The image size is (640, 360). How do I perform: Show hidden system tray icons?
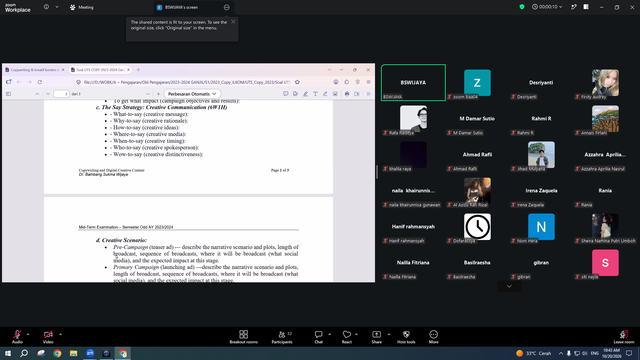(x=560, y=353)
